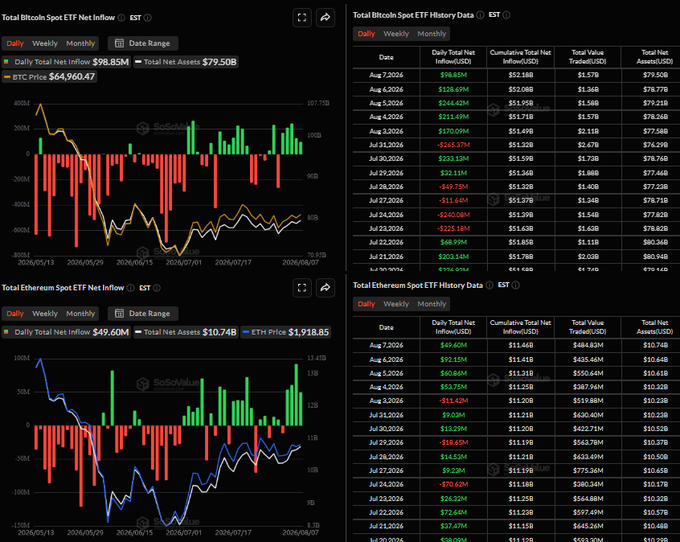The width and height of the screenshot is (680, 542).
Task: Click $775.36M value traded in Ethereum Jul 27 row
Action: pyautogui.click(x=588, y=470)
